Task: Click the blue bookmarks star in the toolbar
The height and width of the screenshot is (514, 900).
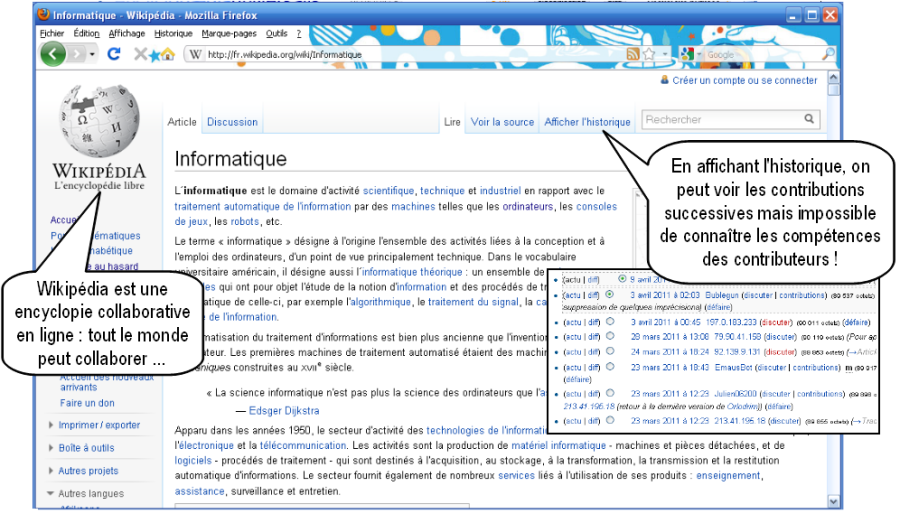Action: (154, 55)
